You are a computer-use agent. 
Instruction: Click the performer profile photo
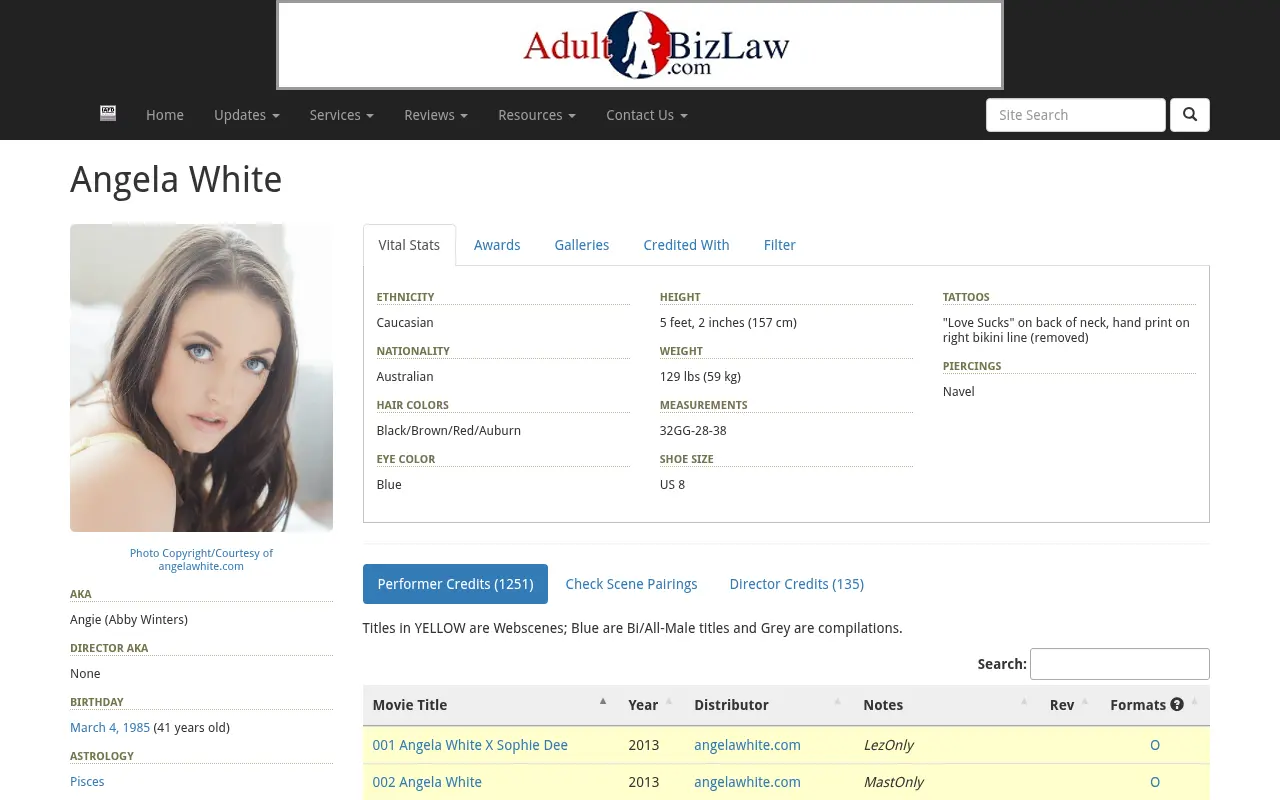pyautogui.click(x=201, y=378)
